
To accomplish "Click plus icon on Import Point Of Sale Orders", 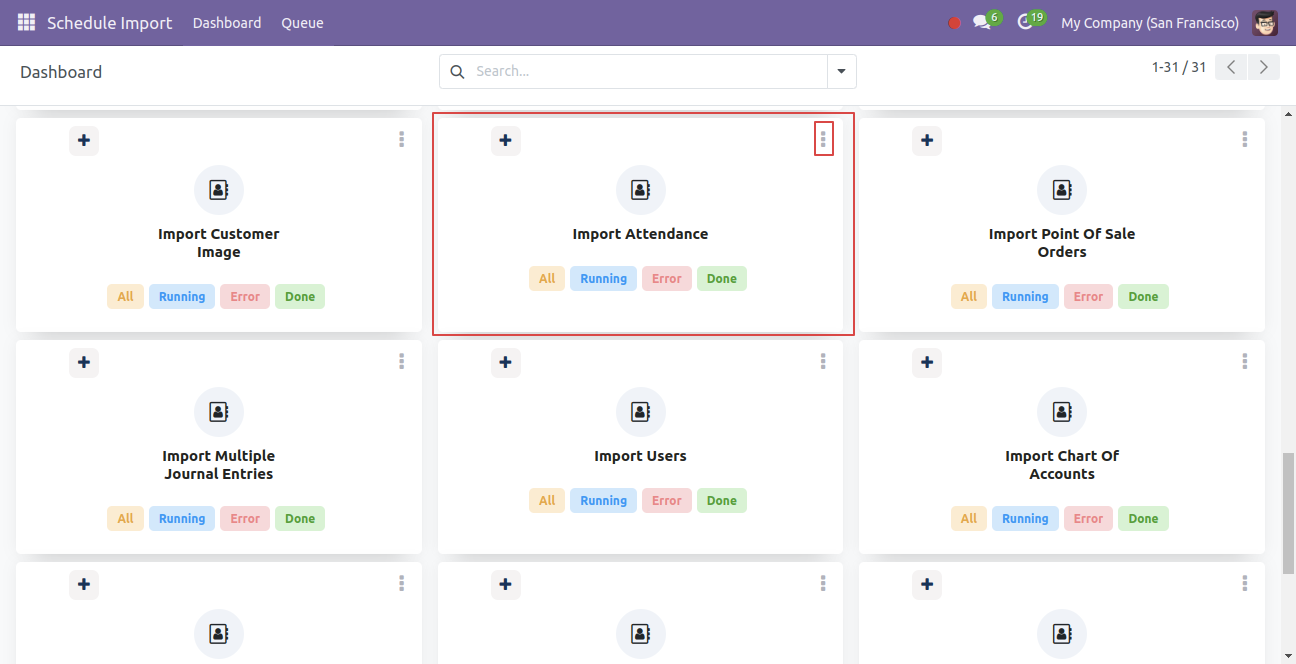I will [x=927, y=141].
